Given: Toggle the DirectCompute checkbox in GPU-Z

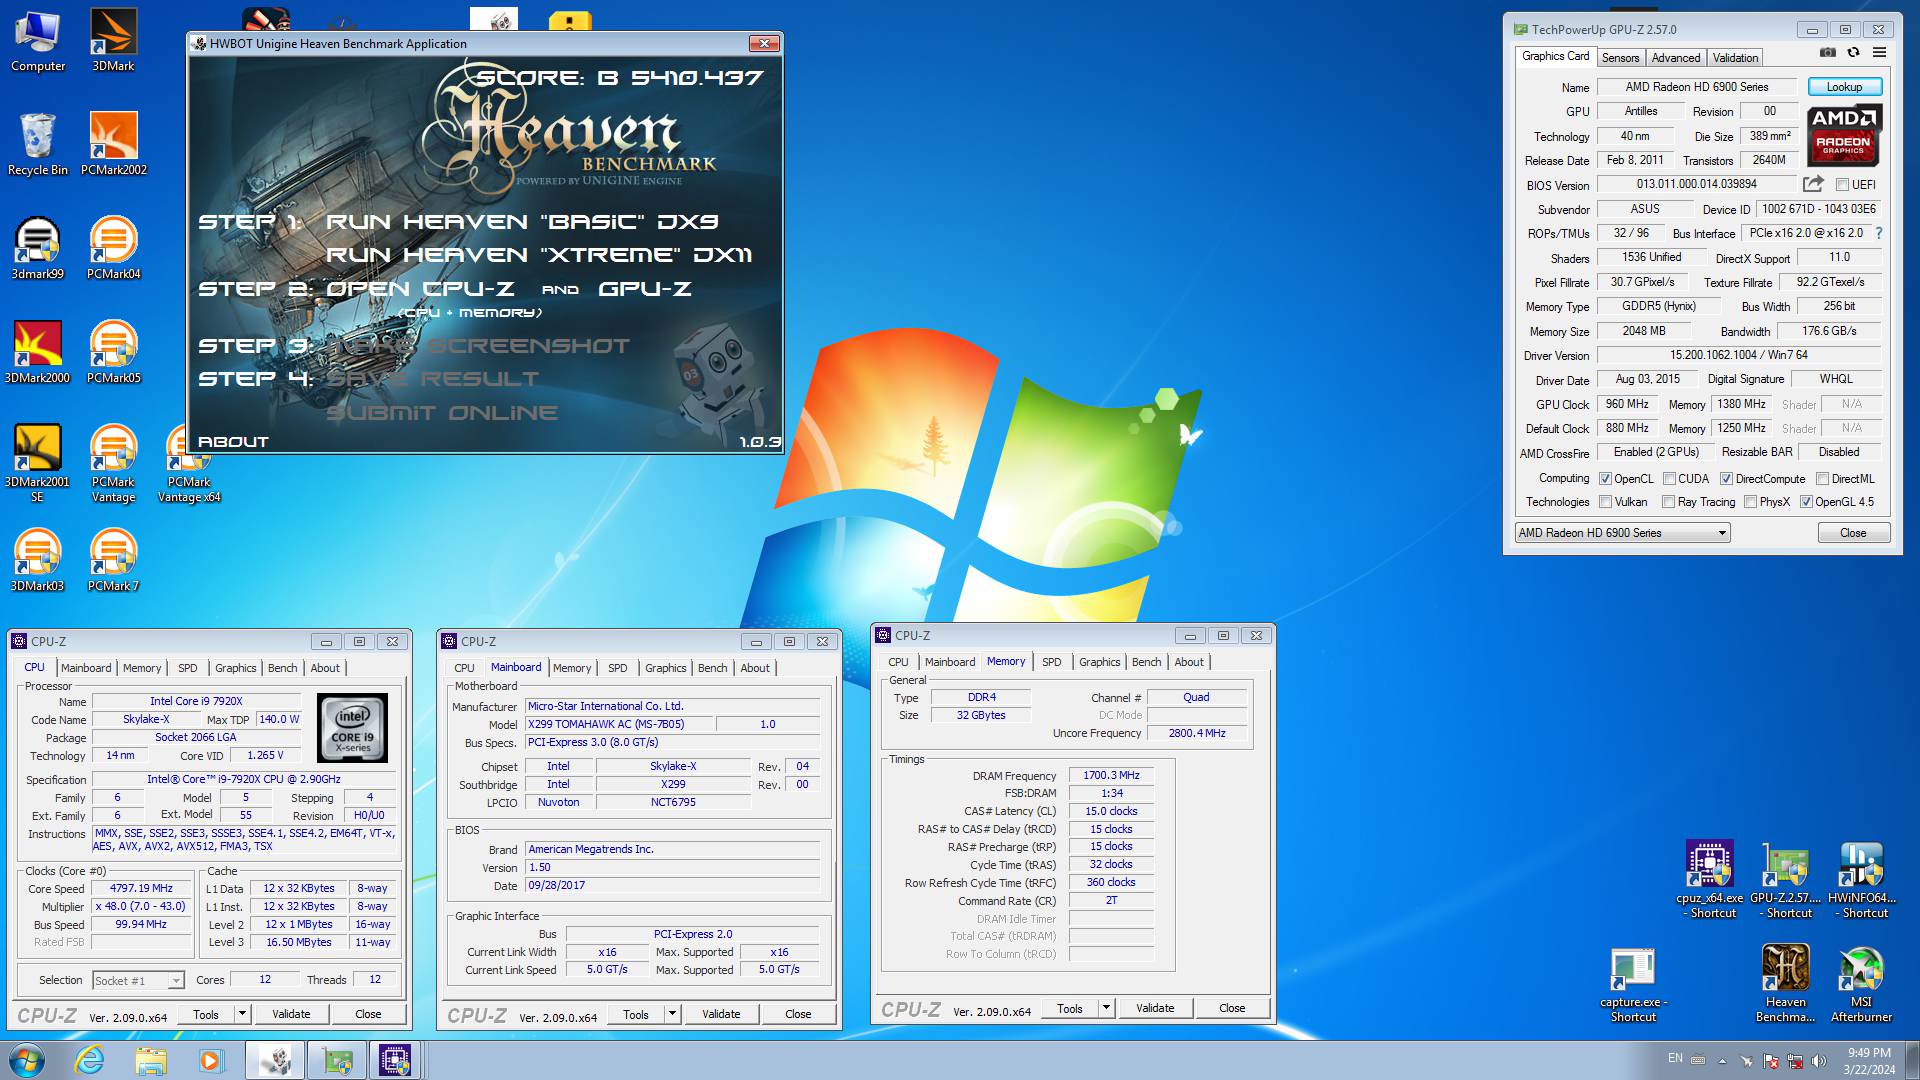Looking at the screenshot, I should 1726,479.
